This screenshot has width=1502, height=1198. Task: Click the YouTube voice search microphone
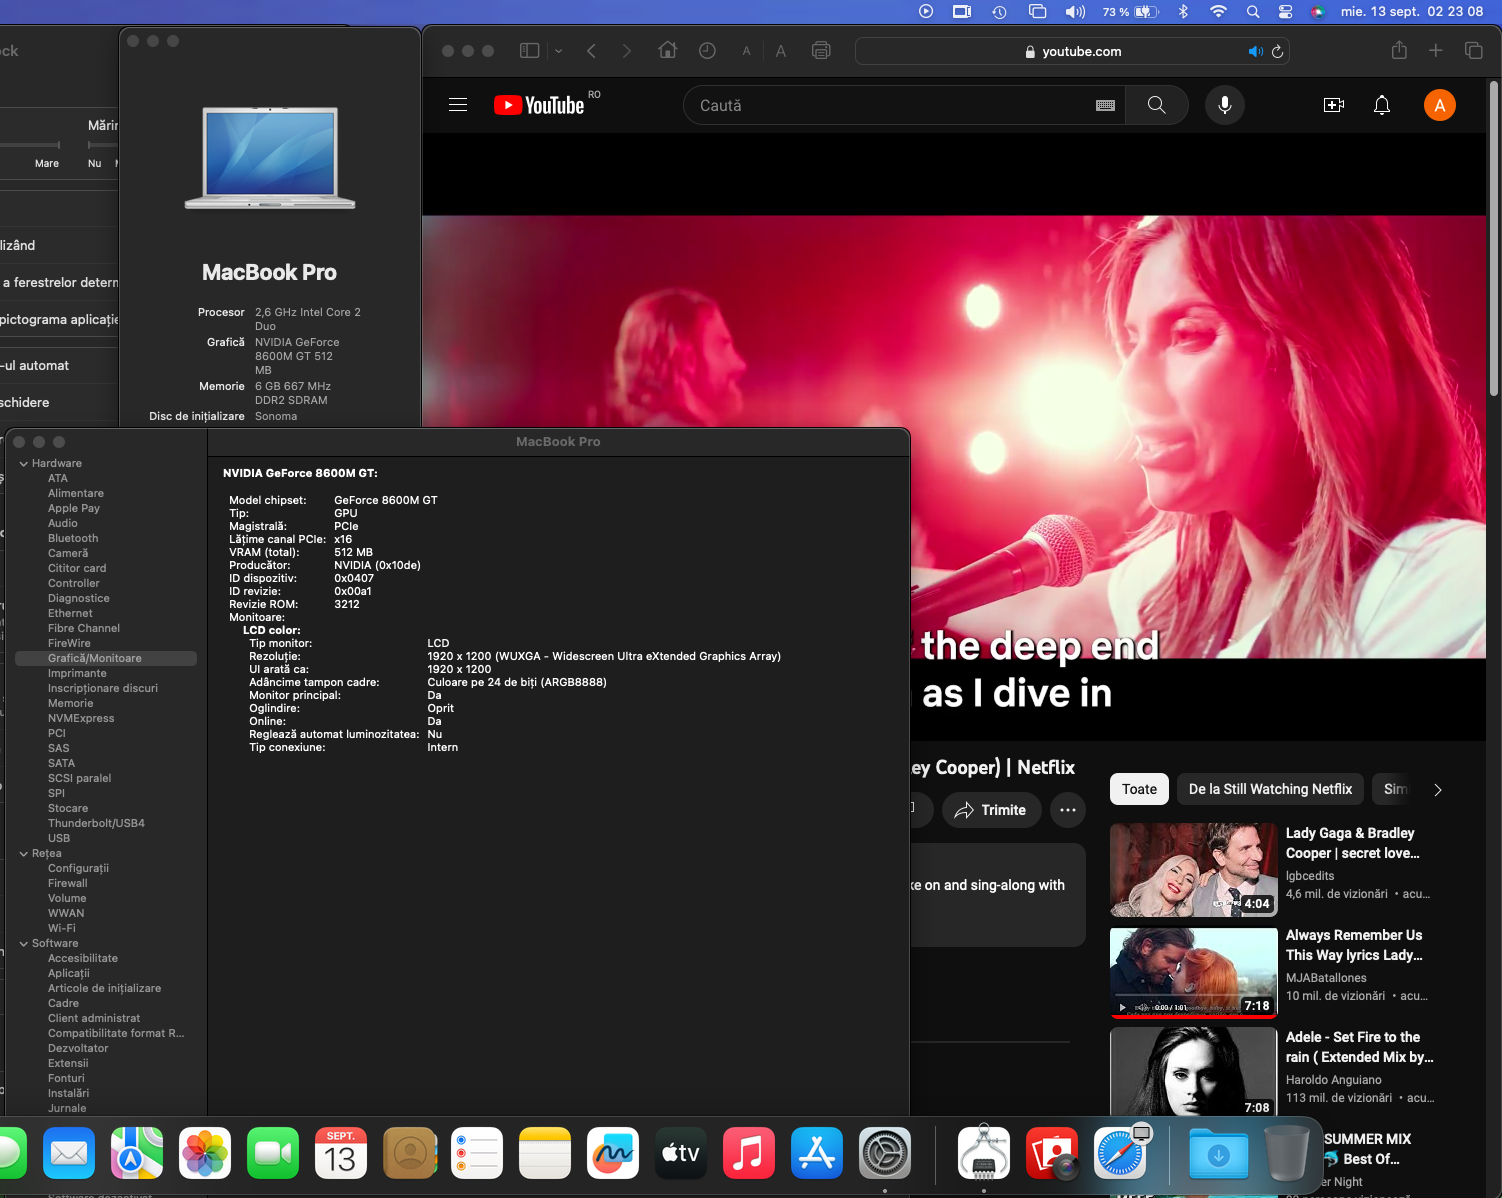[x=1224, y=105]
